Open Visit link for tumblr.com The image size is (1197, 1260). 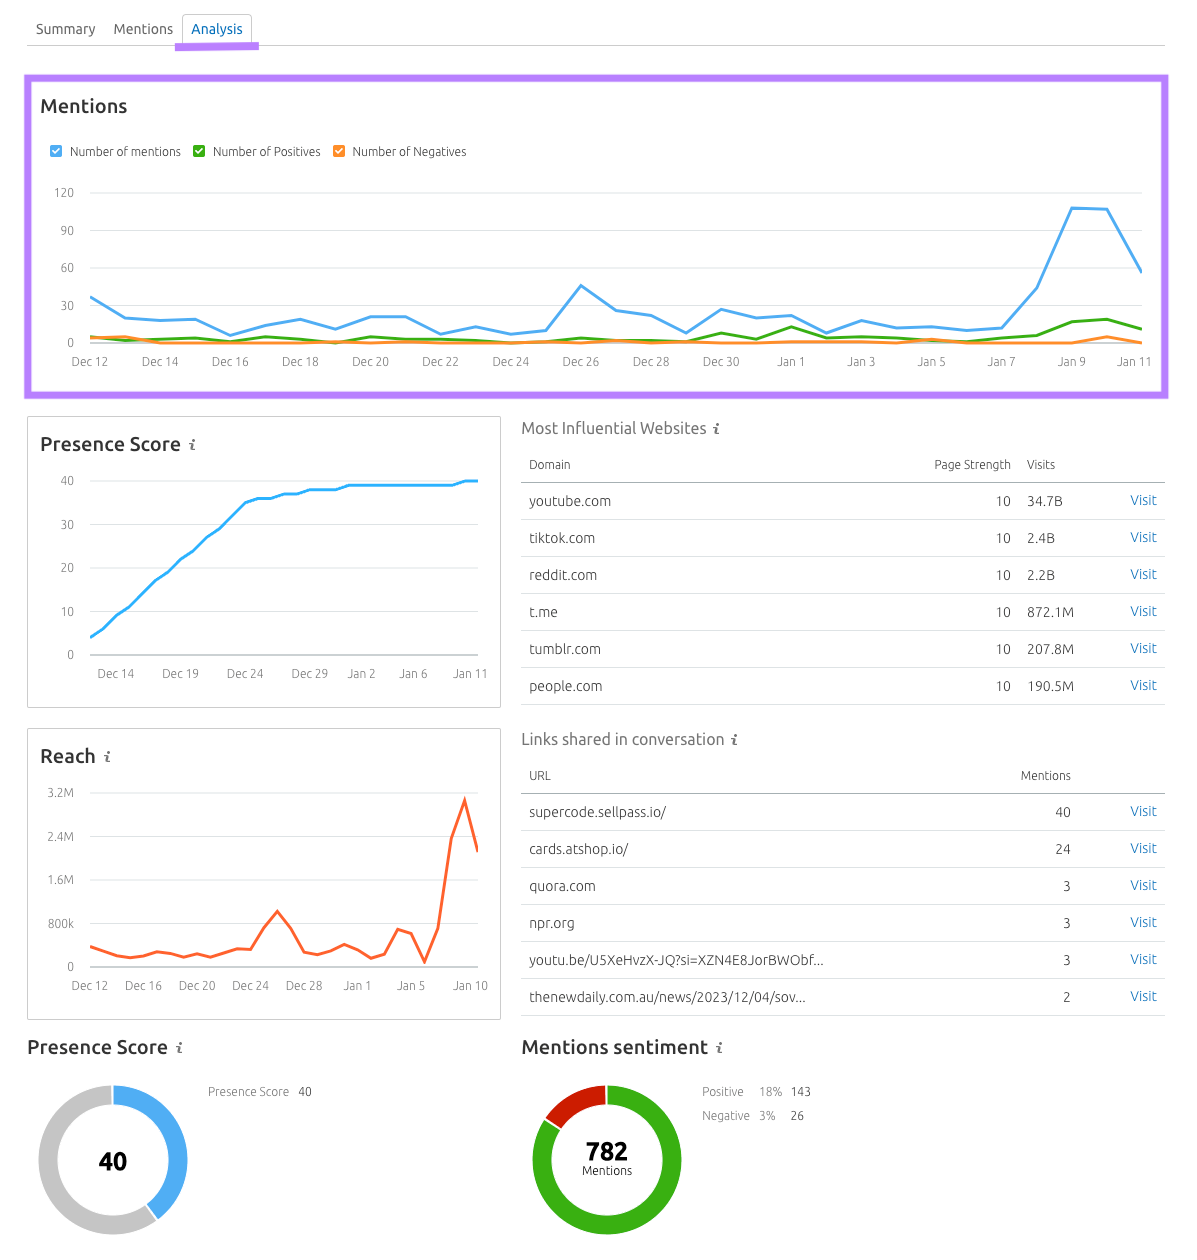pos(1143,649)
